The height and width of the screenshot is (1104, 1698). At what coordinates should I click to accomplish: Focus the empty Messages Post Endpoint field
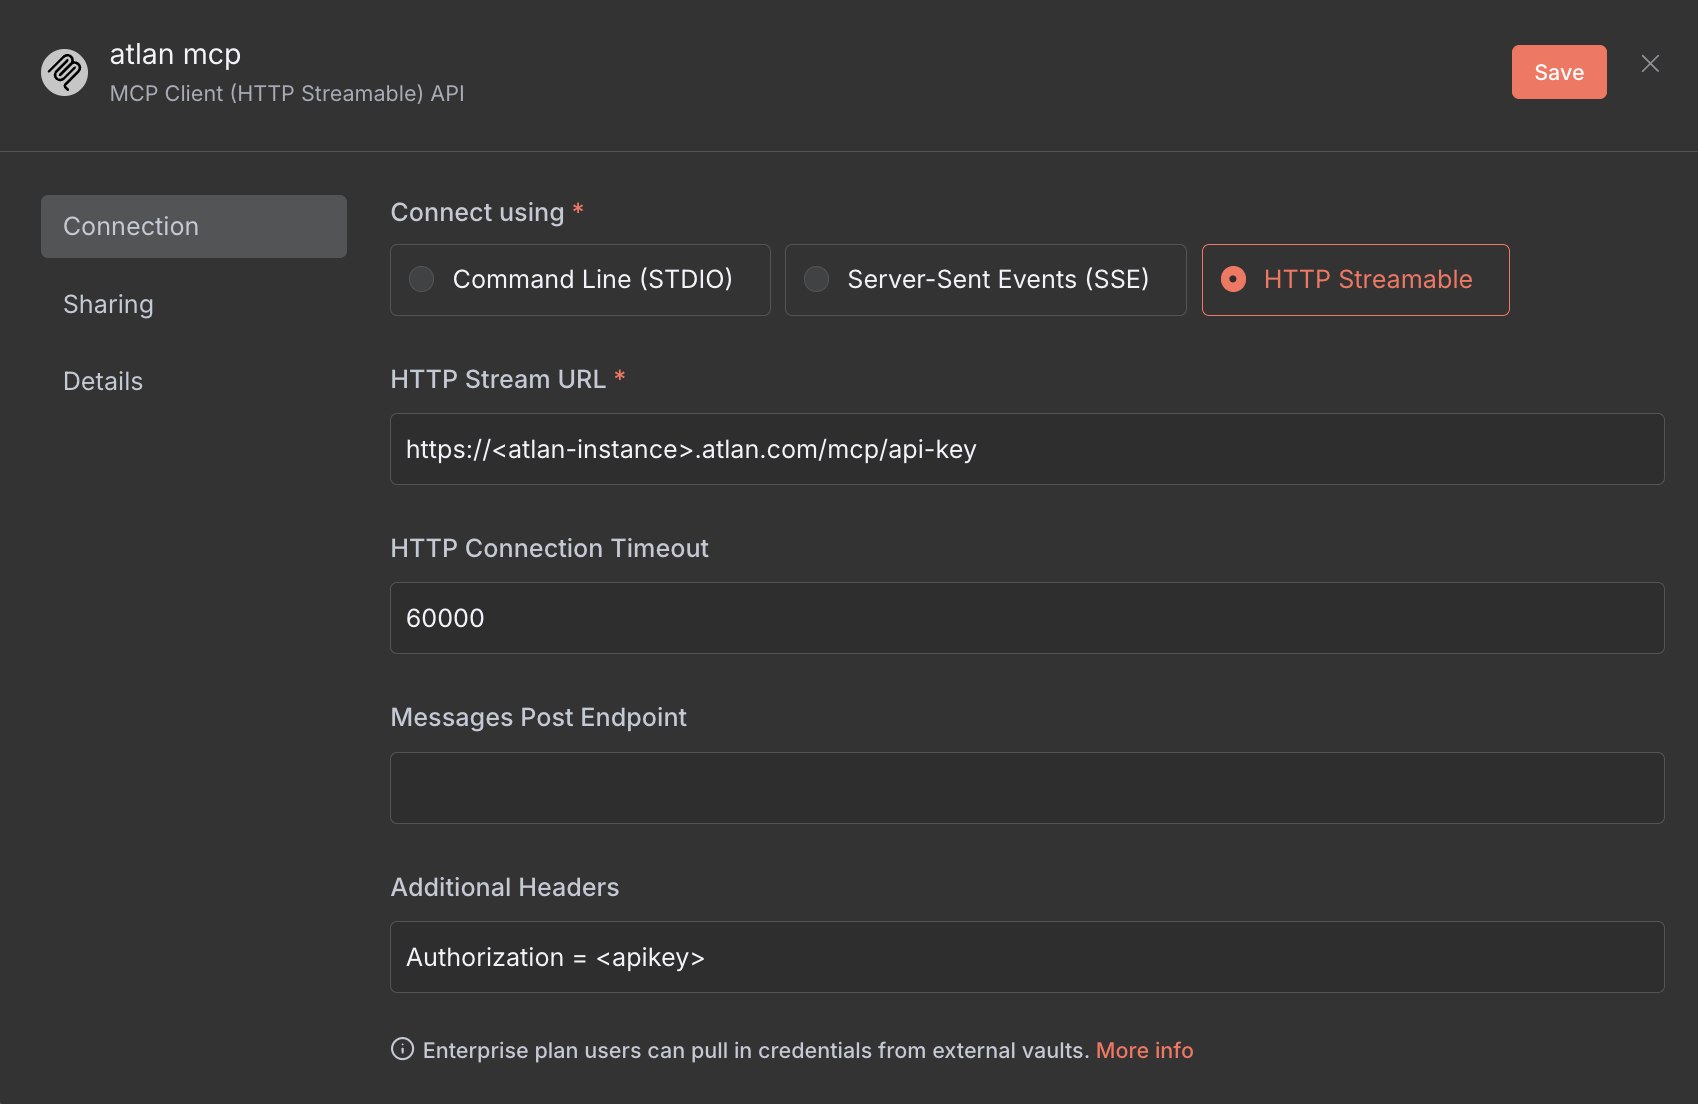[1027, 788]
